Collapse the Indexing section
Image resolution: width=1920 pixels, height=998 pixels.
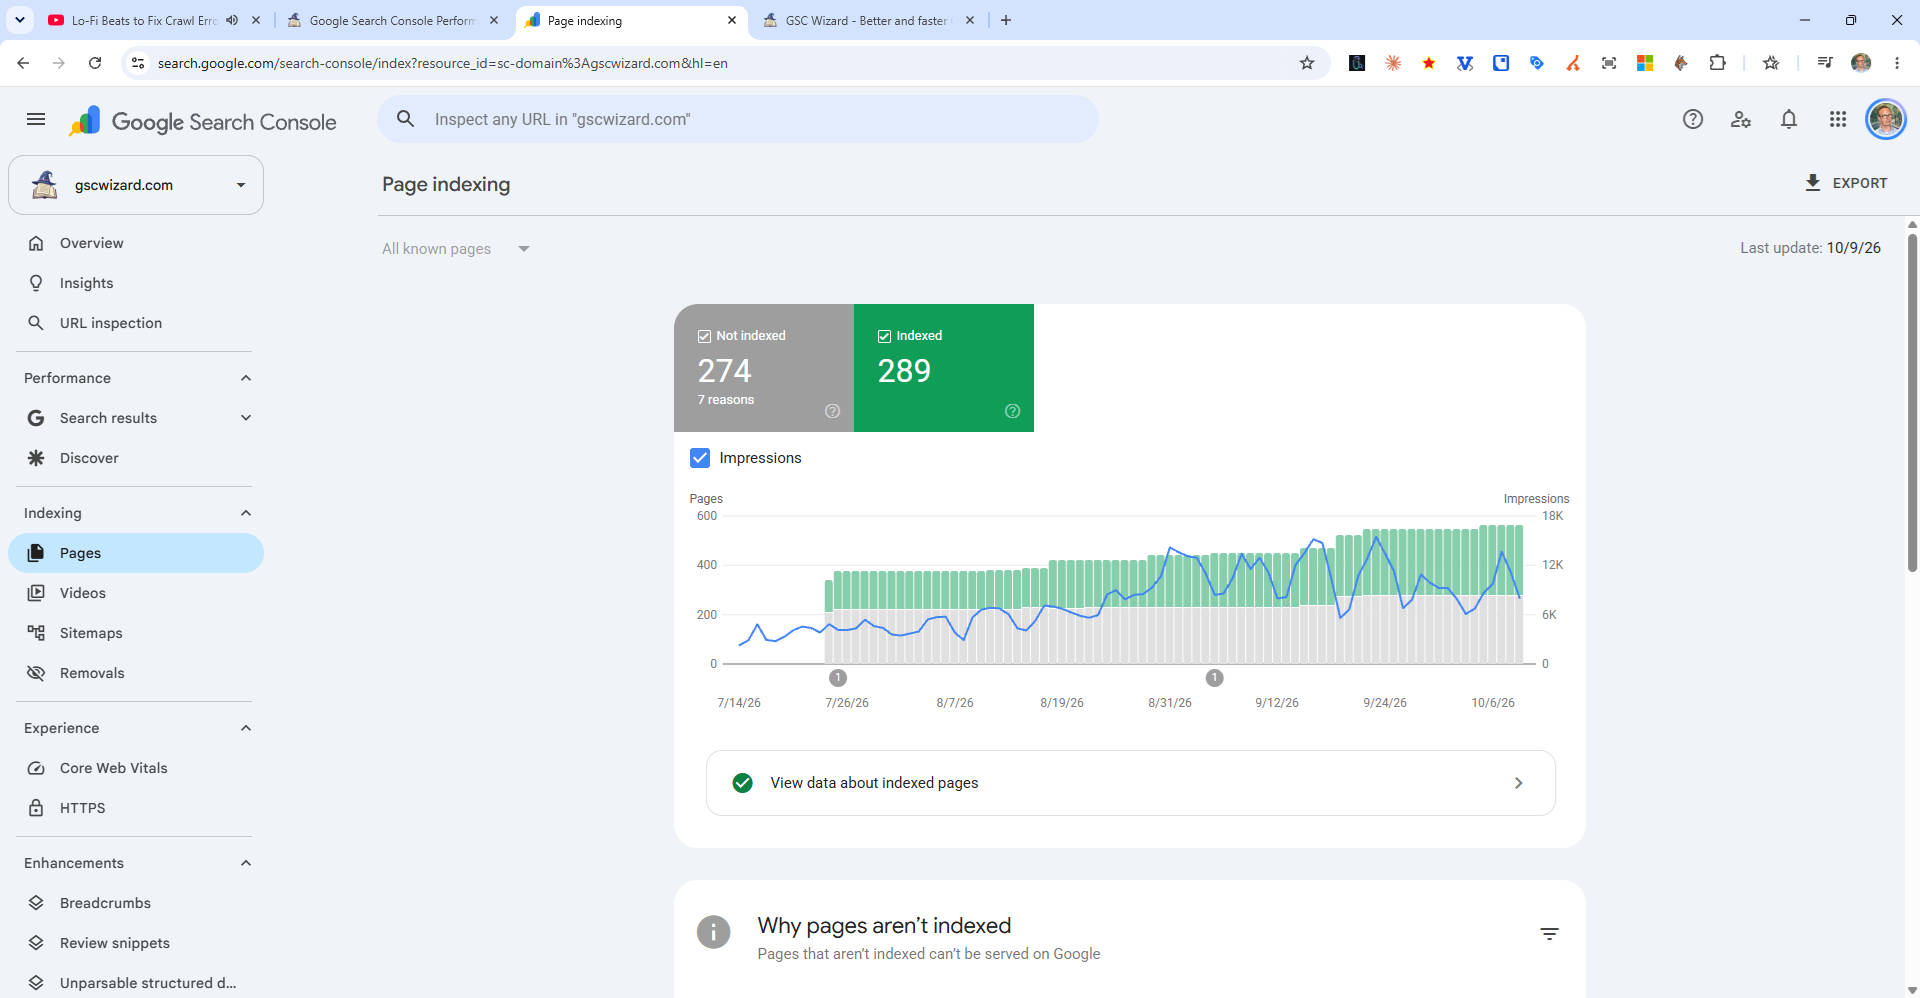click(246, 513)
